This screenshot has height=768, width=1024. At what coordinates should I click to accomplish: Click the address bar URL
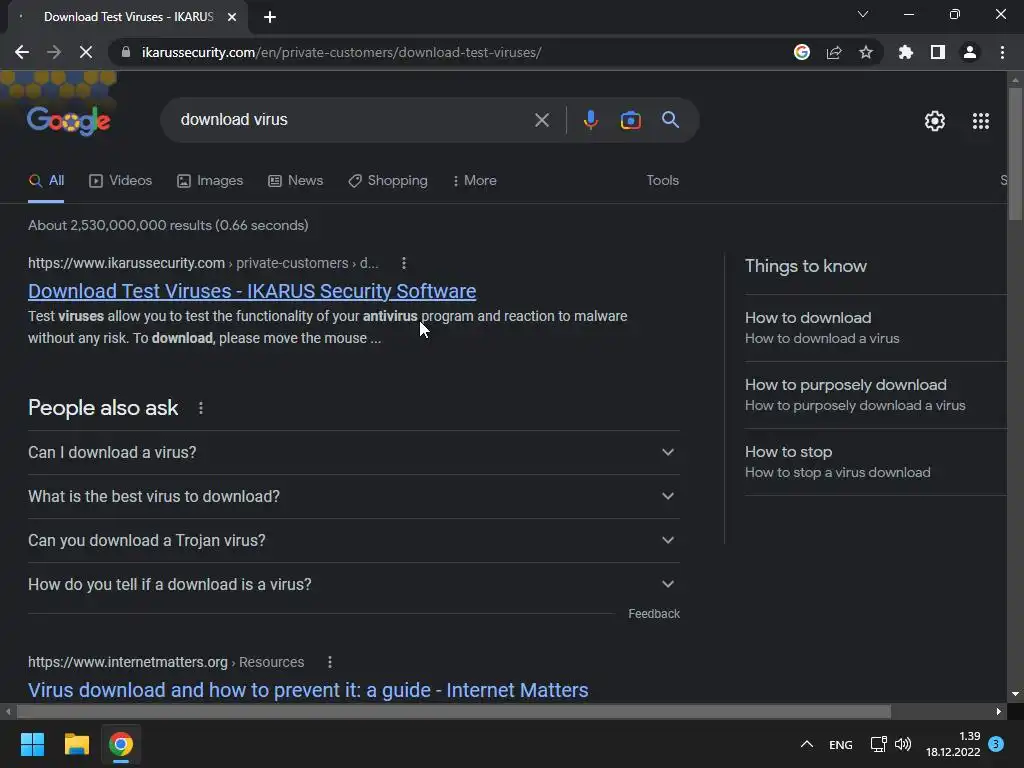click(x=342, y=52)
